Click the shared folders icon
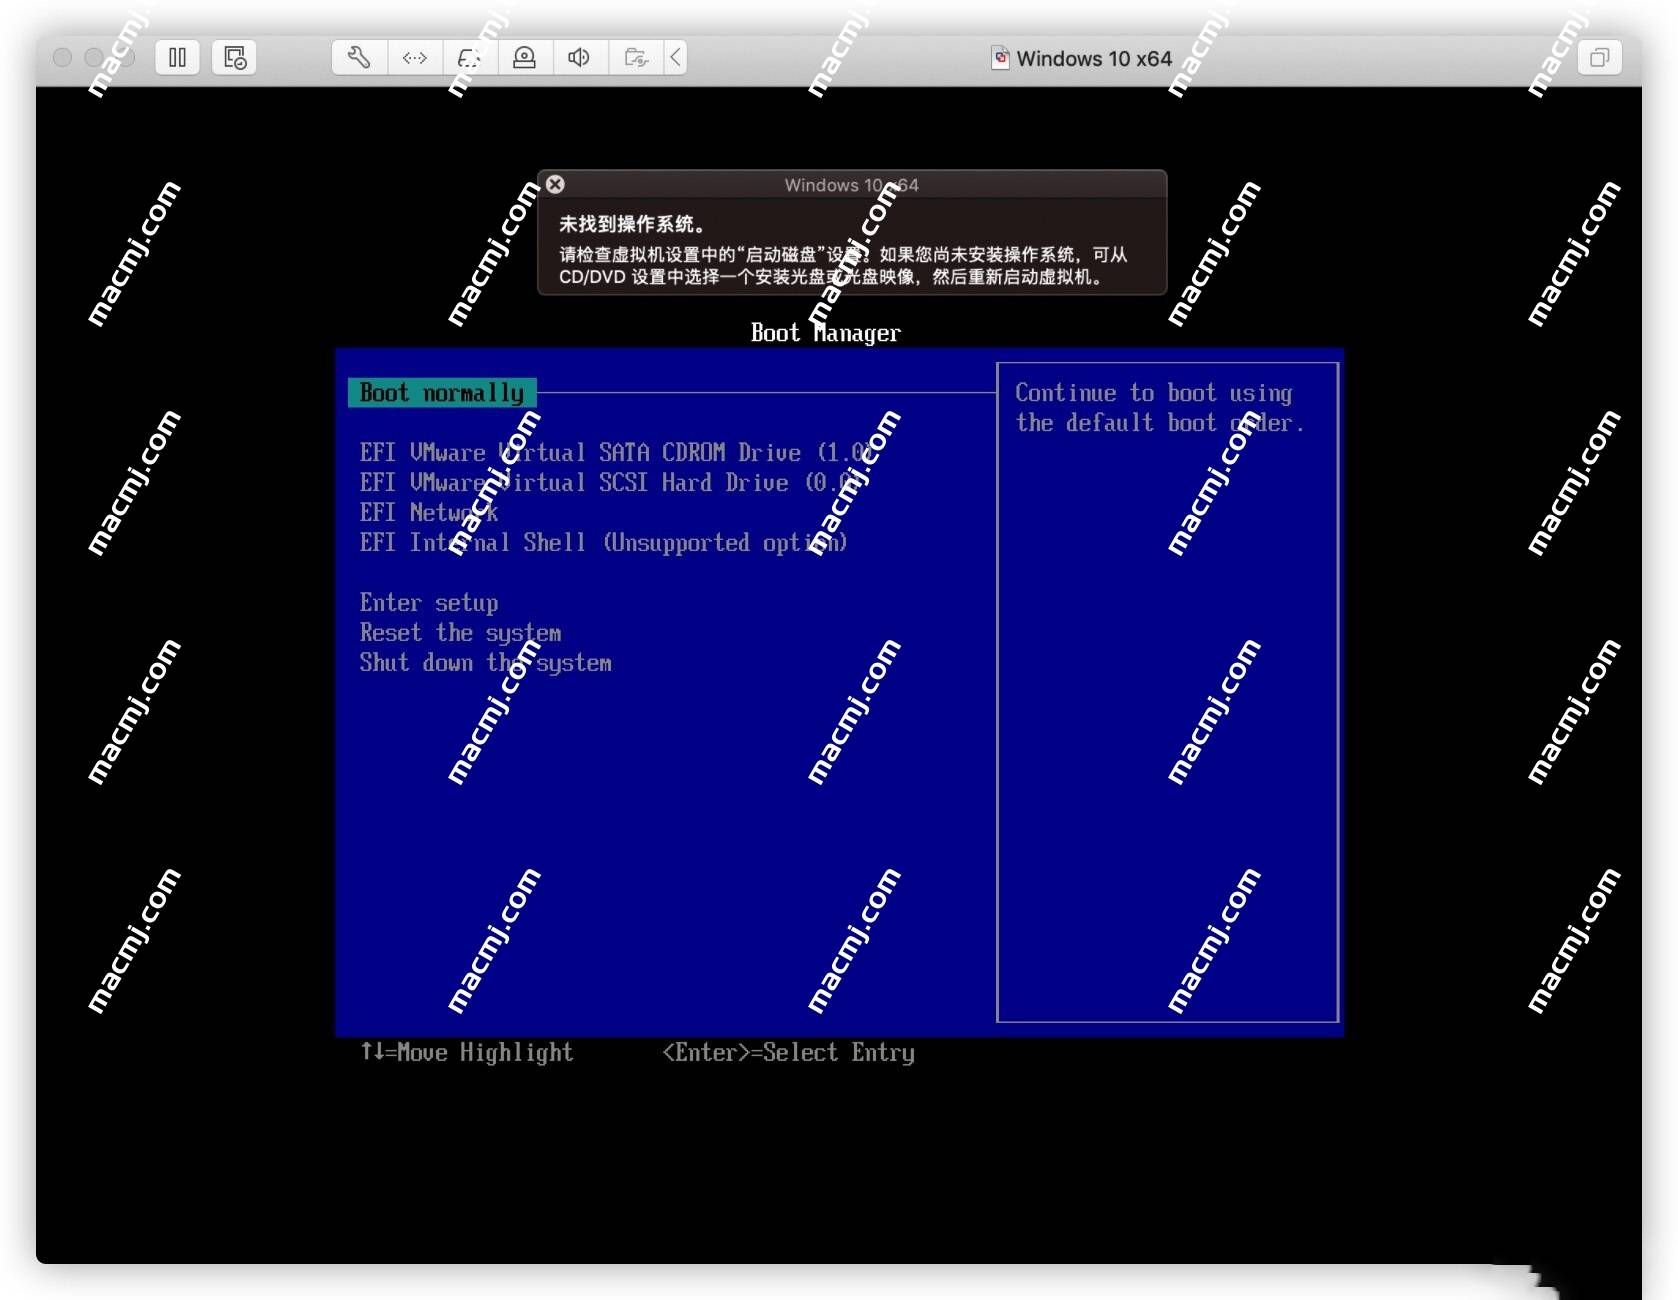 [636, 57]
